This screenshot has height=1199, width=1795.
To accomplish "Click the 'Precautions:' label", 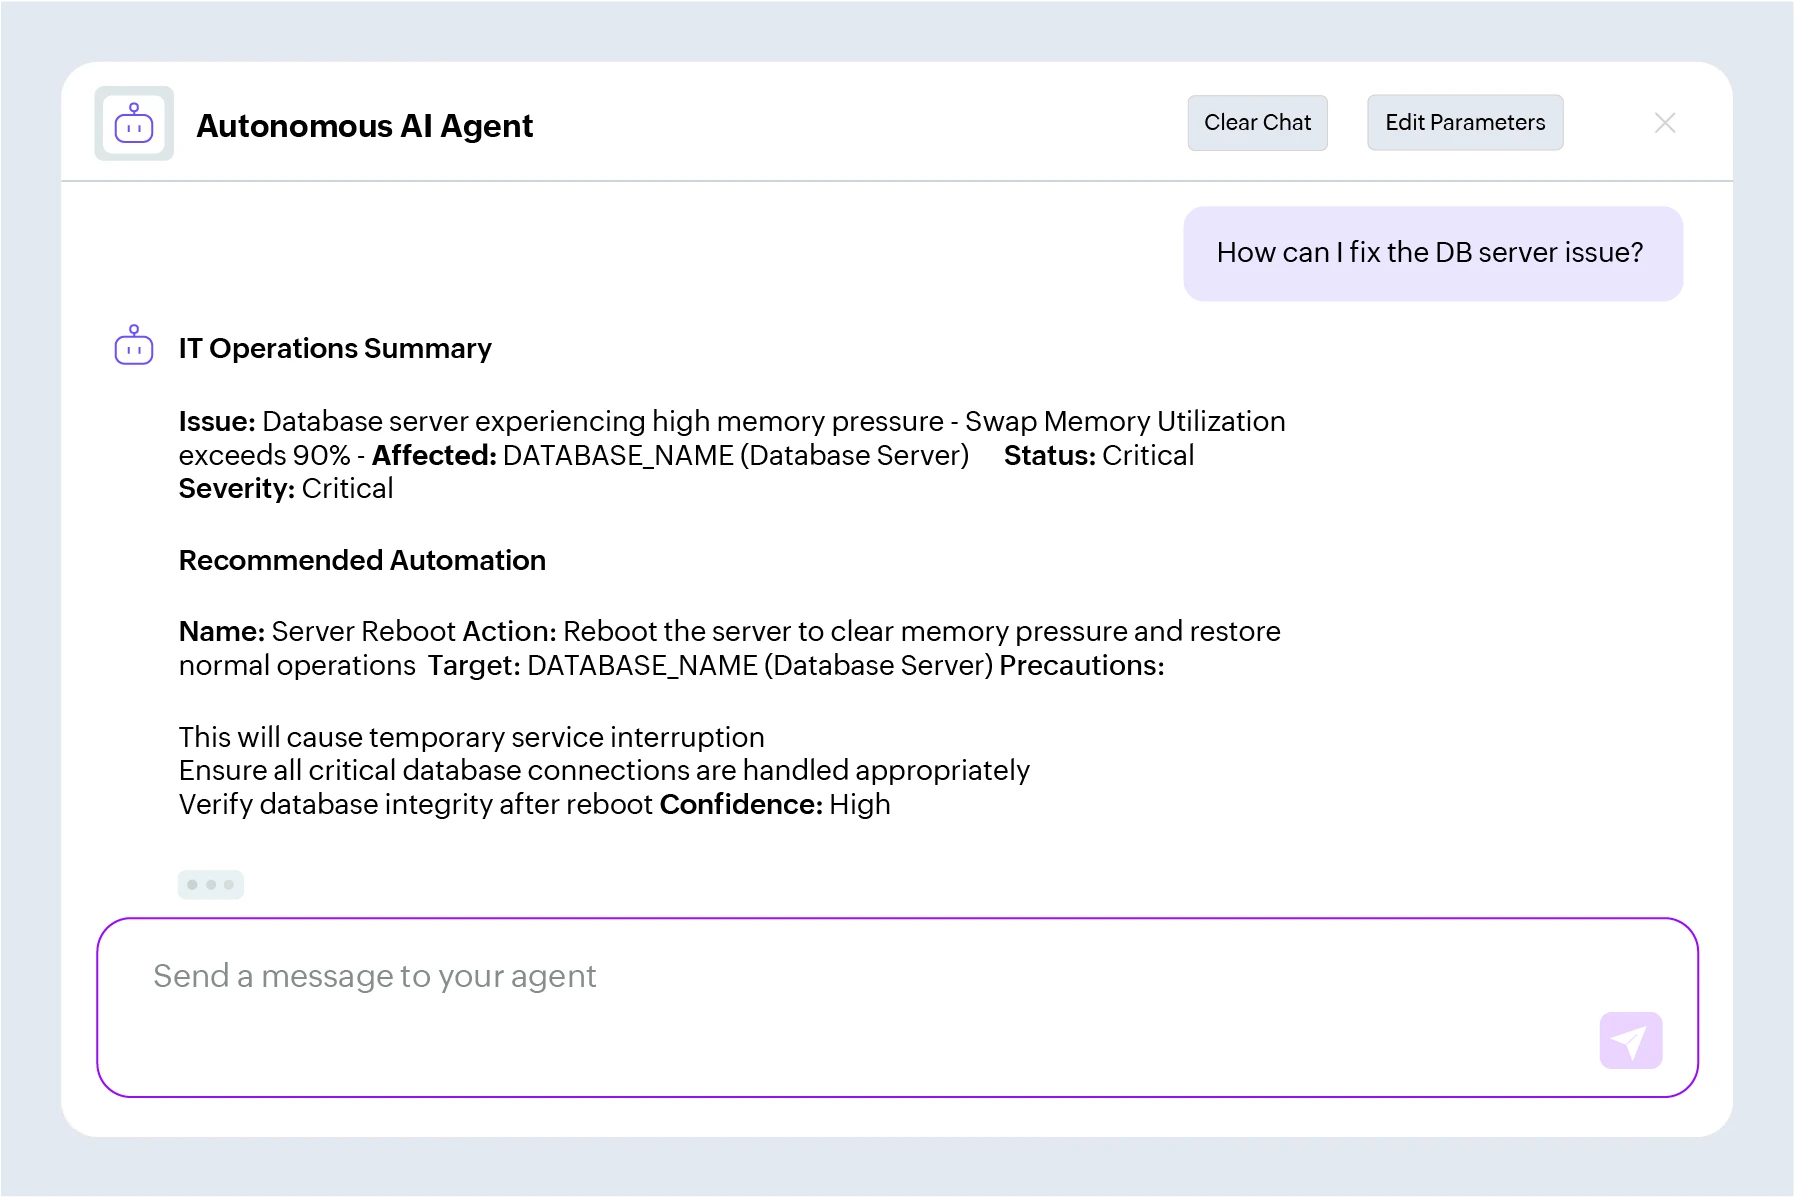I will click(1082, 665).
